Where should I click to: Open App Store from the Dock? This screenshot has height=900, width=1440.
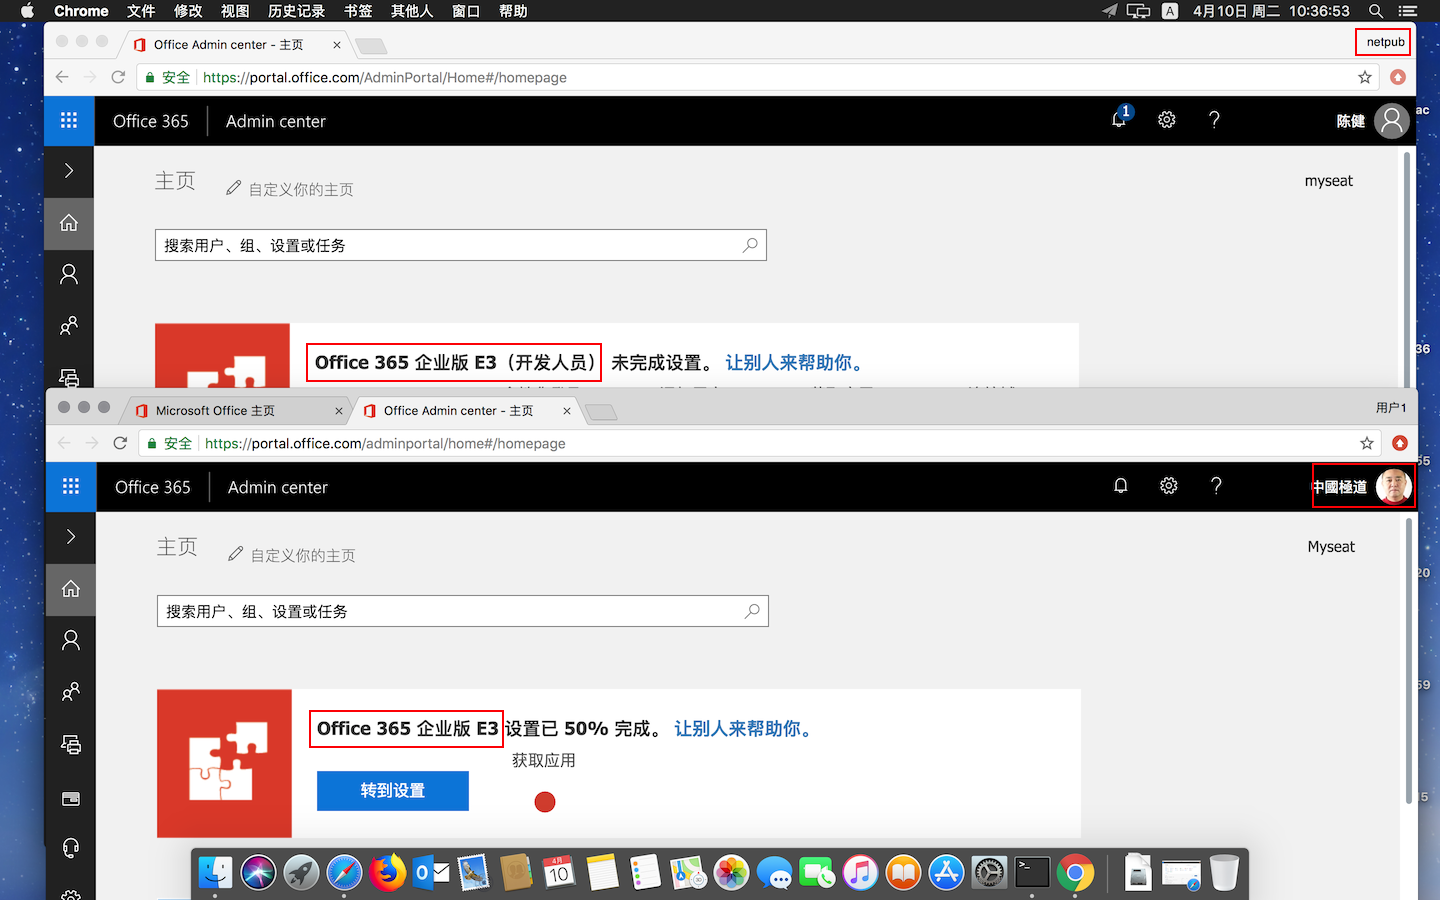click(x=946, y=872)
